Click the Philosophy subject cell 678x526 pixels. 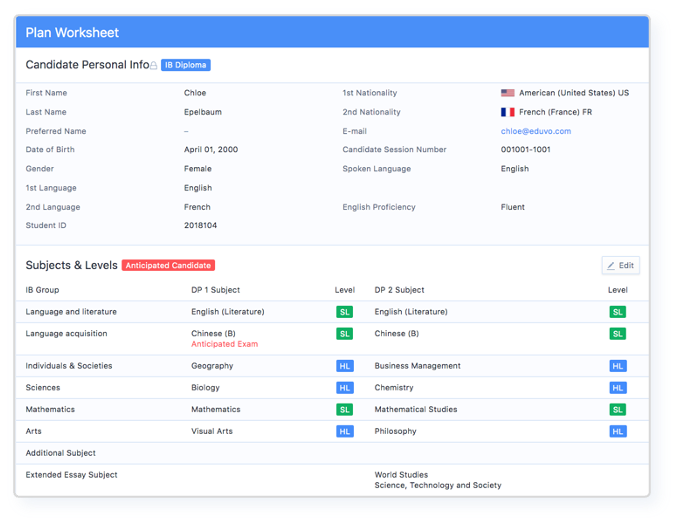click(x=395, y=431)
